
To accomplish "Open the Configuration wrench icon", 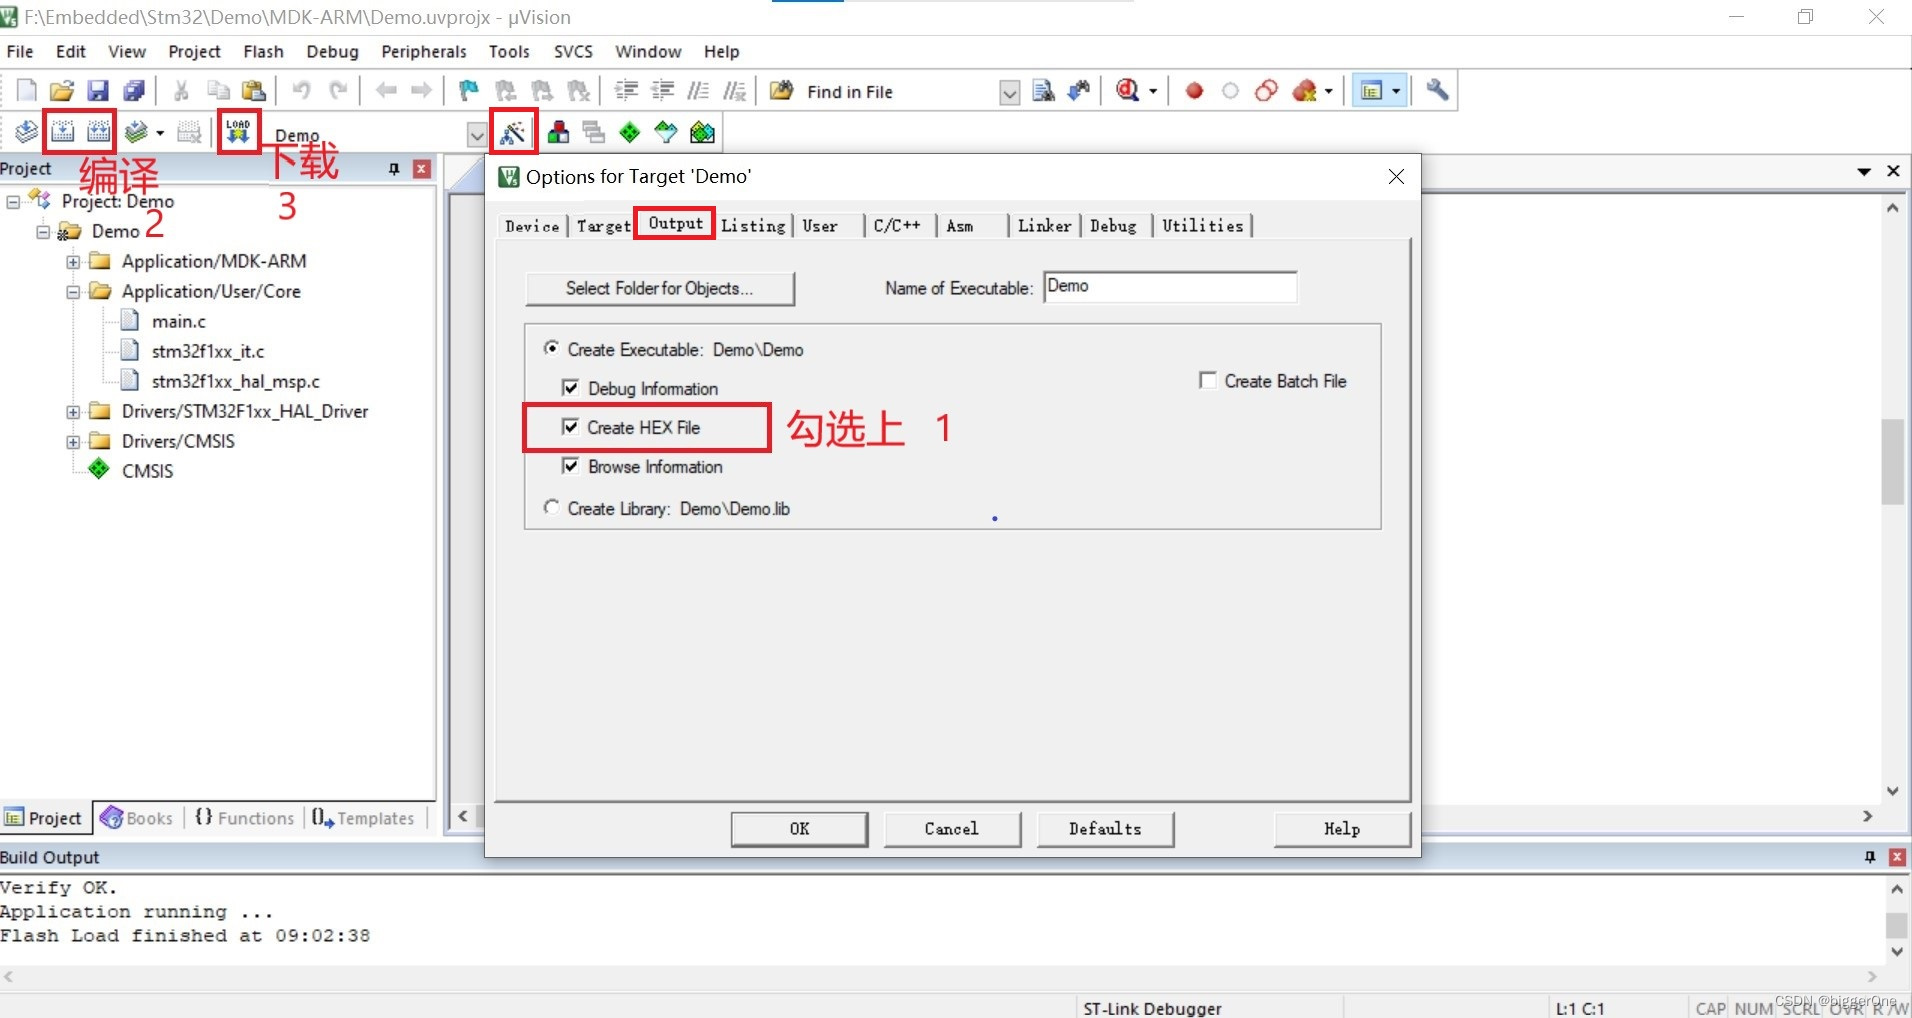I will (1437, 91).
